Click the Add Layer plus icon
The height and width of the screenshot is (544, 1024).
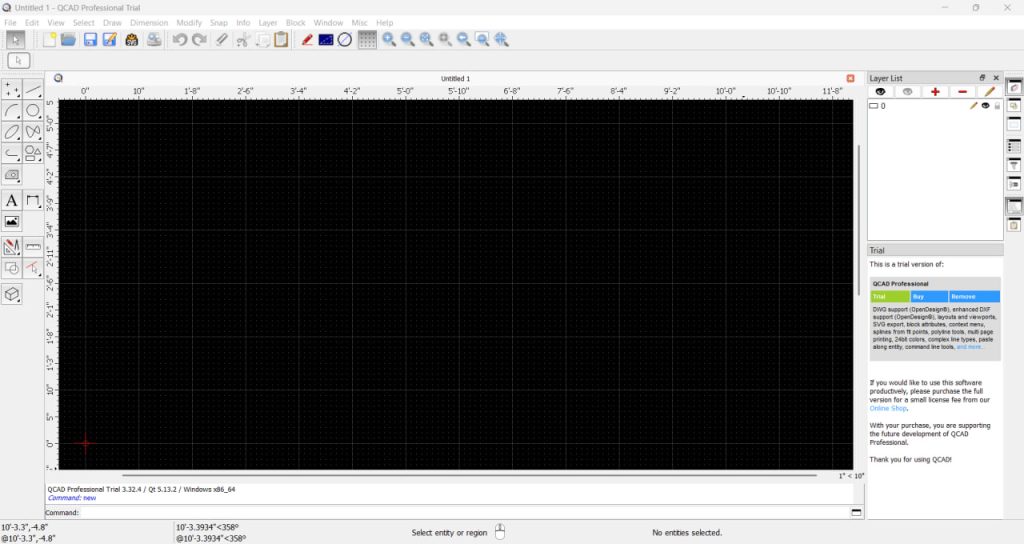(x=935, y=91)
